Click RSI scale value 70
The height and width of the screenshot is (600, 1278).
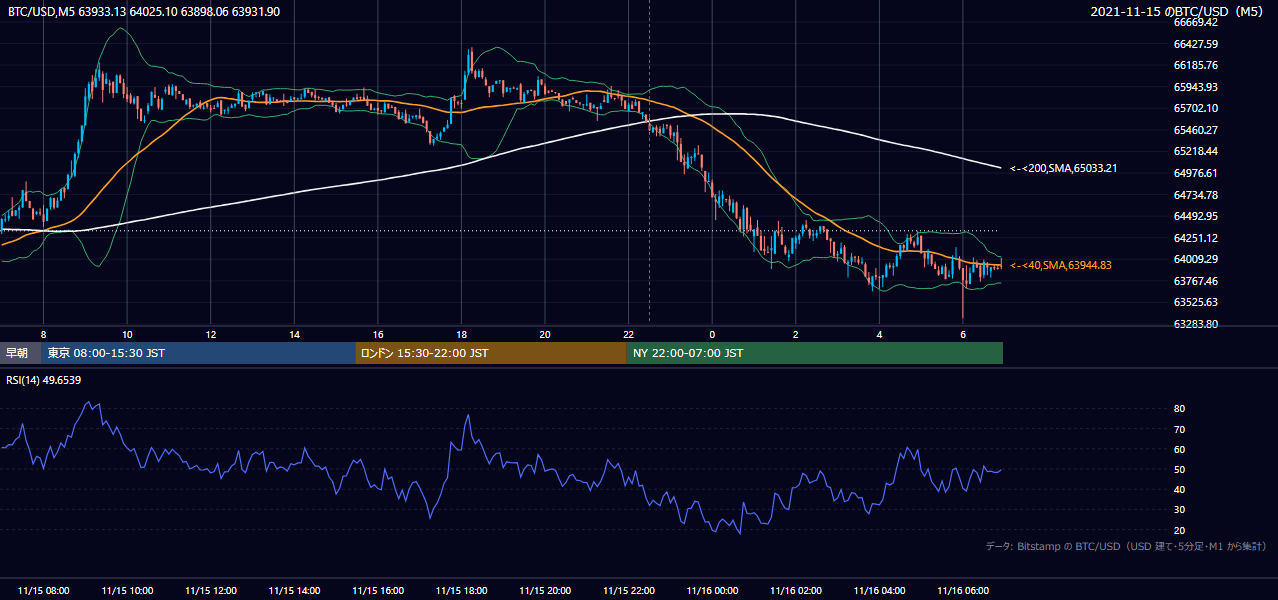click(1179, 429)
